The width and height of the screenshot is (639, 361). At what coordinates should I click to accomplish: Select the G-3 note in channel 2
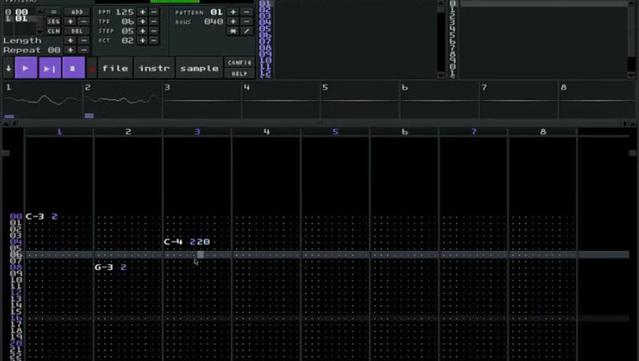tap(104, 267)
